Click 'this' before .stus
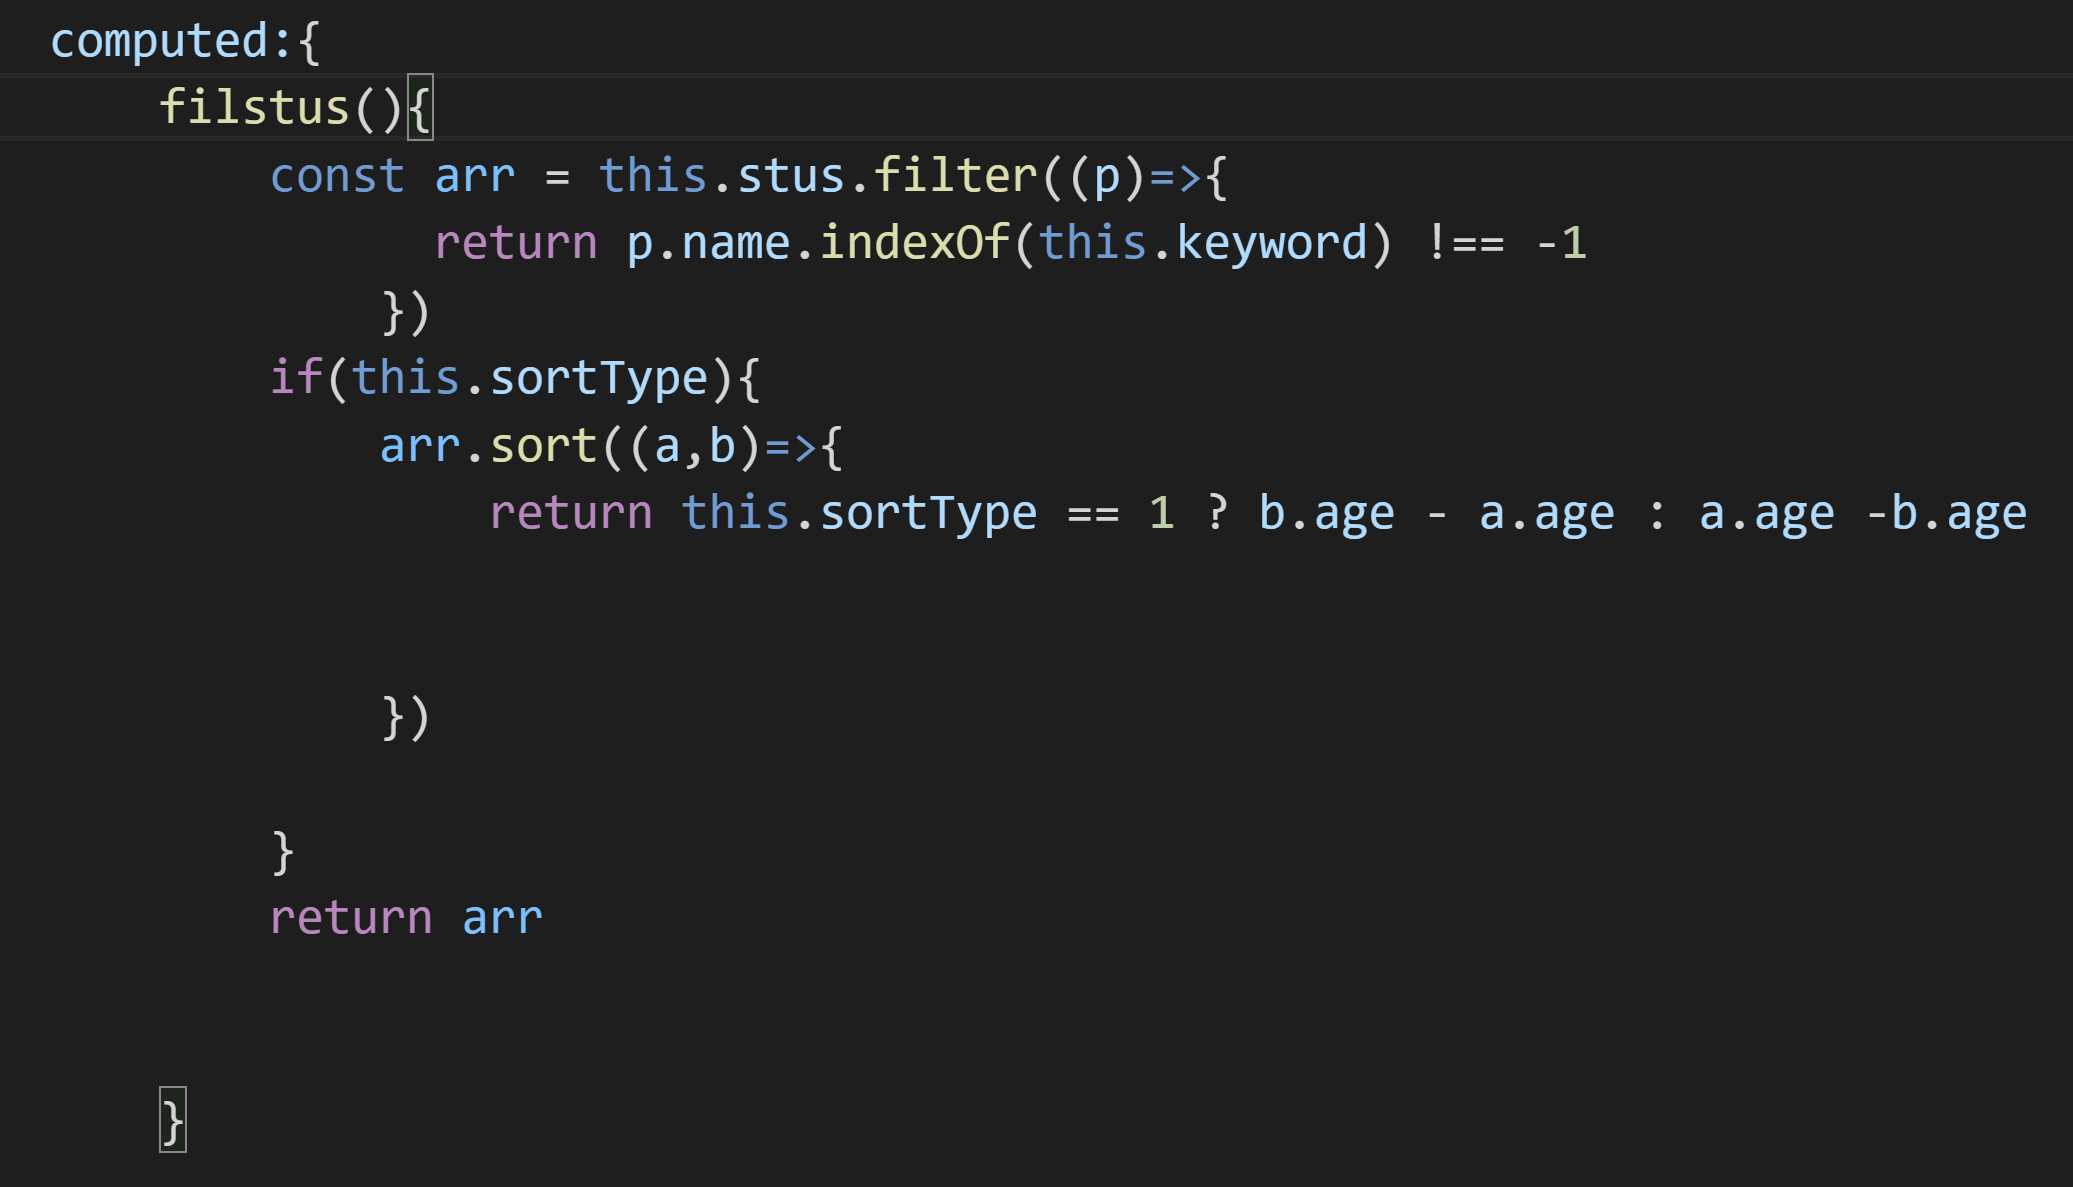Viewport: 2073px width, 1187px height. pyautogui.click(x=654, y=176)
